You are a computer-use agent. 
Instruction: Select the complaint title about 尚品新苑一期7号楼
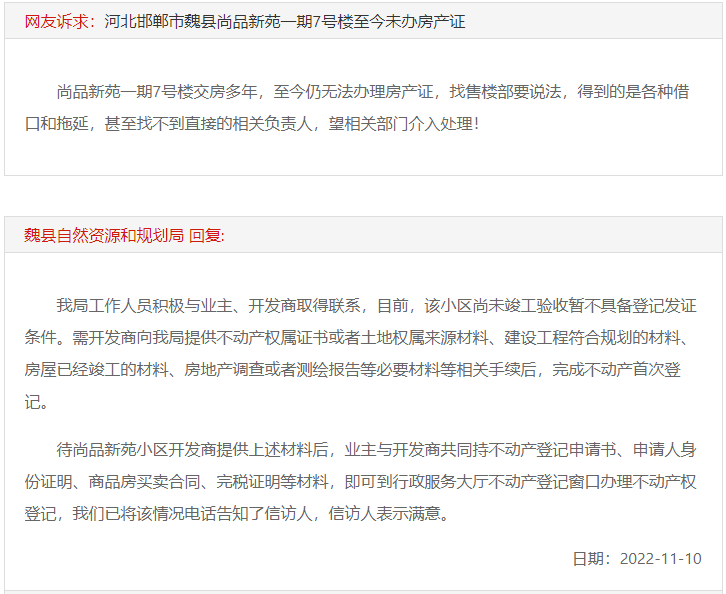click(x=285, y=22)
